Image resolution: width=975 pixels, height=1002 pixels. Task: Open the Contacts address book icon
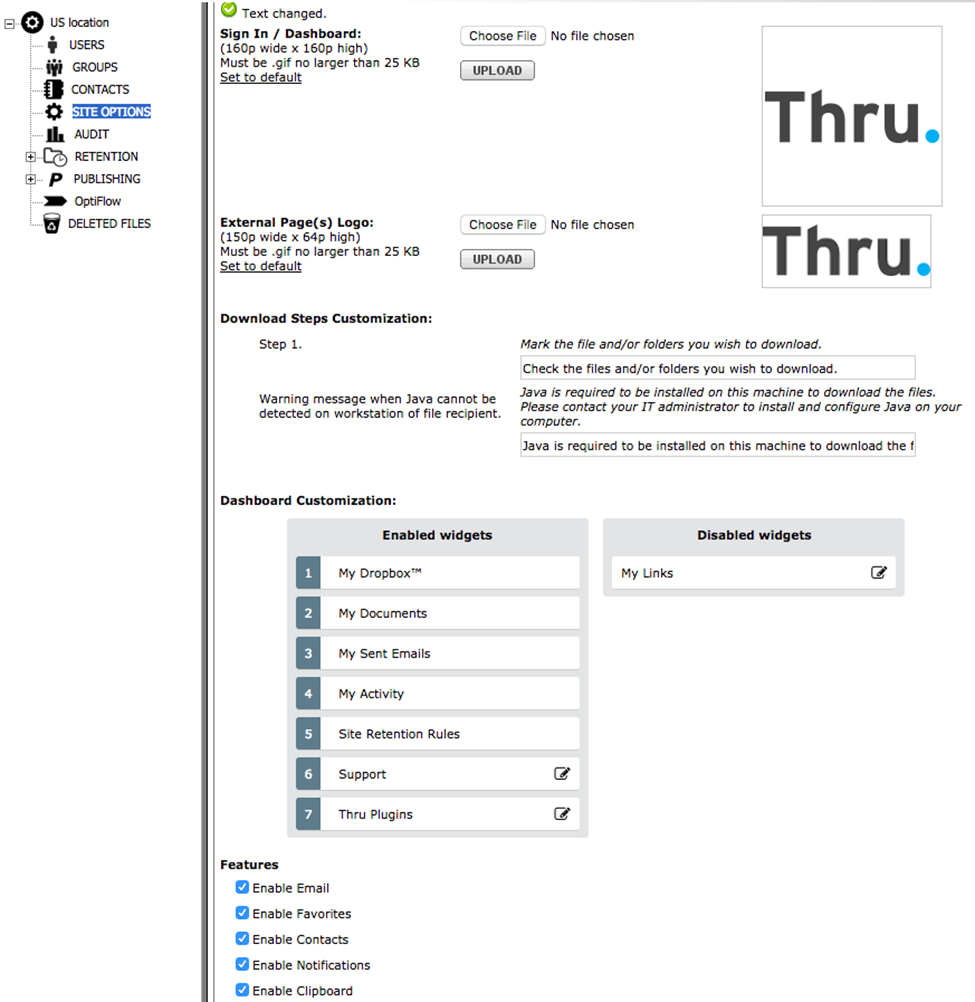tap(54, 90)
